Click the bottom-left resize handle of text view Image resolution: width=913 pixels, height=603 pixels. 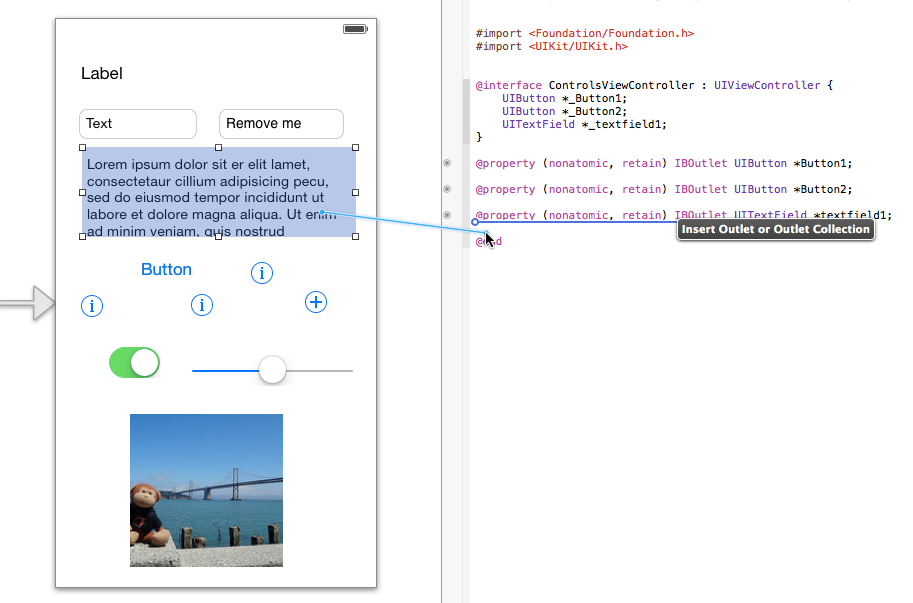pos(82,236)
